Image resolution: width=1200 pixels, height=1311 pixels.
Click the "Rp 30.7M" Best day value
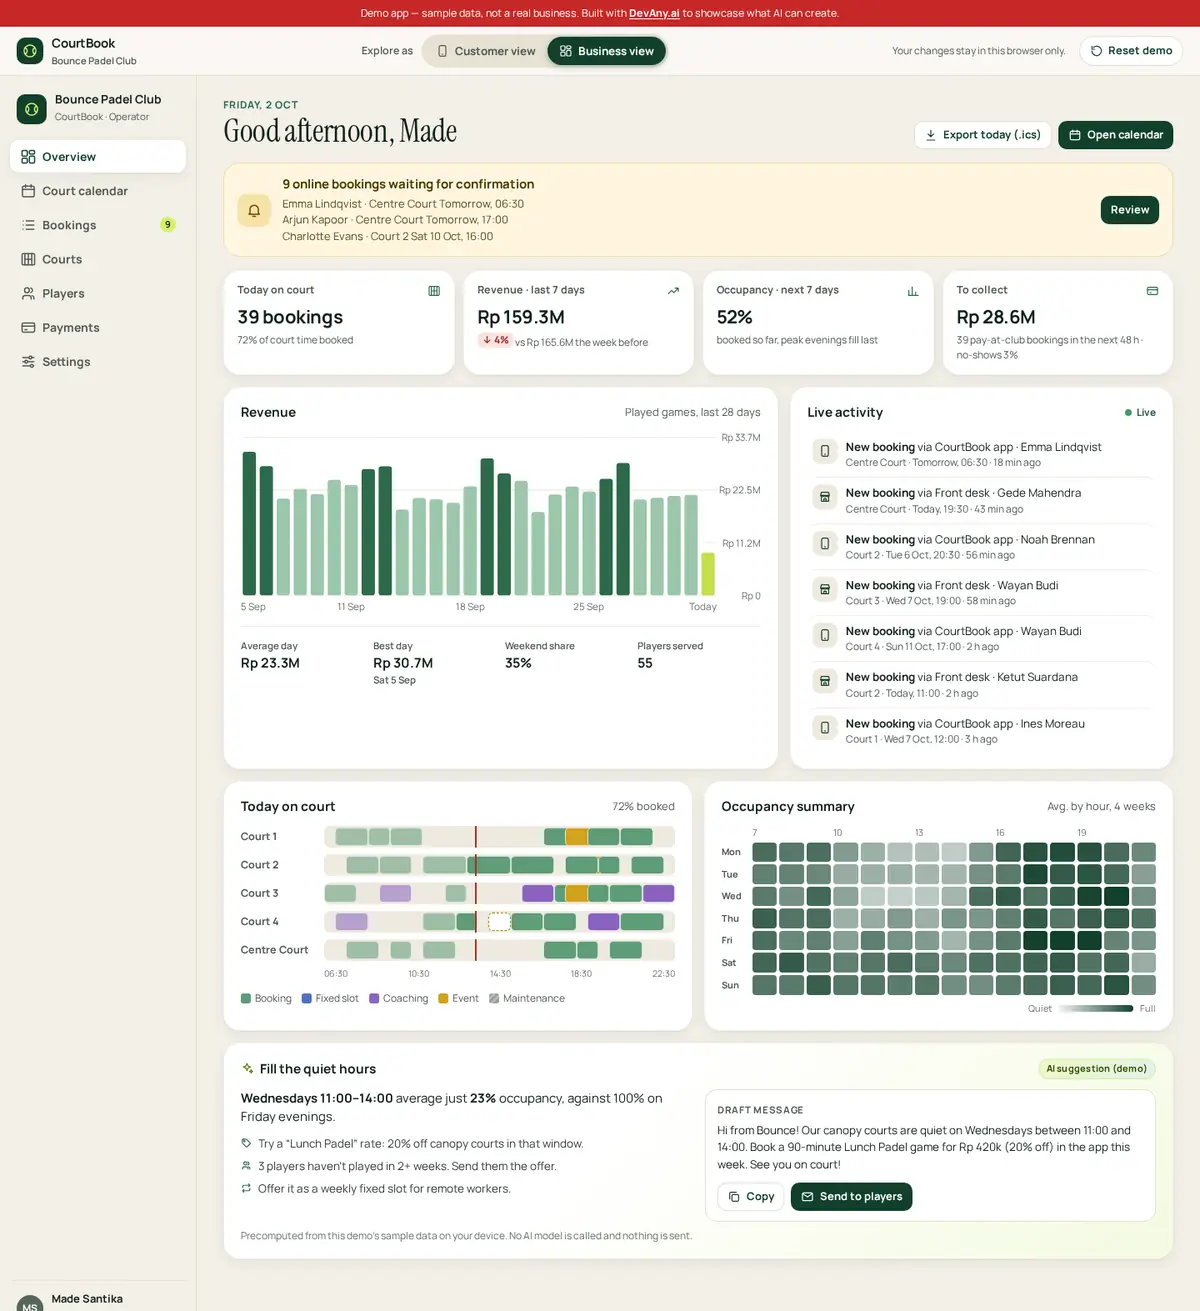pos(403,663)
